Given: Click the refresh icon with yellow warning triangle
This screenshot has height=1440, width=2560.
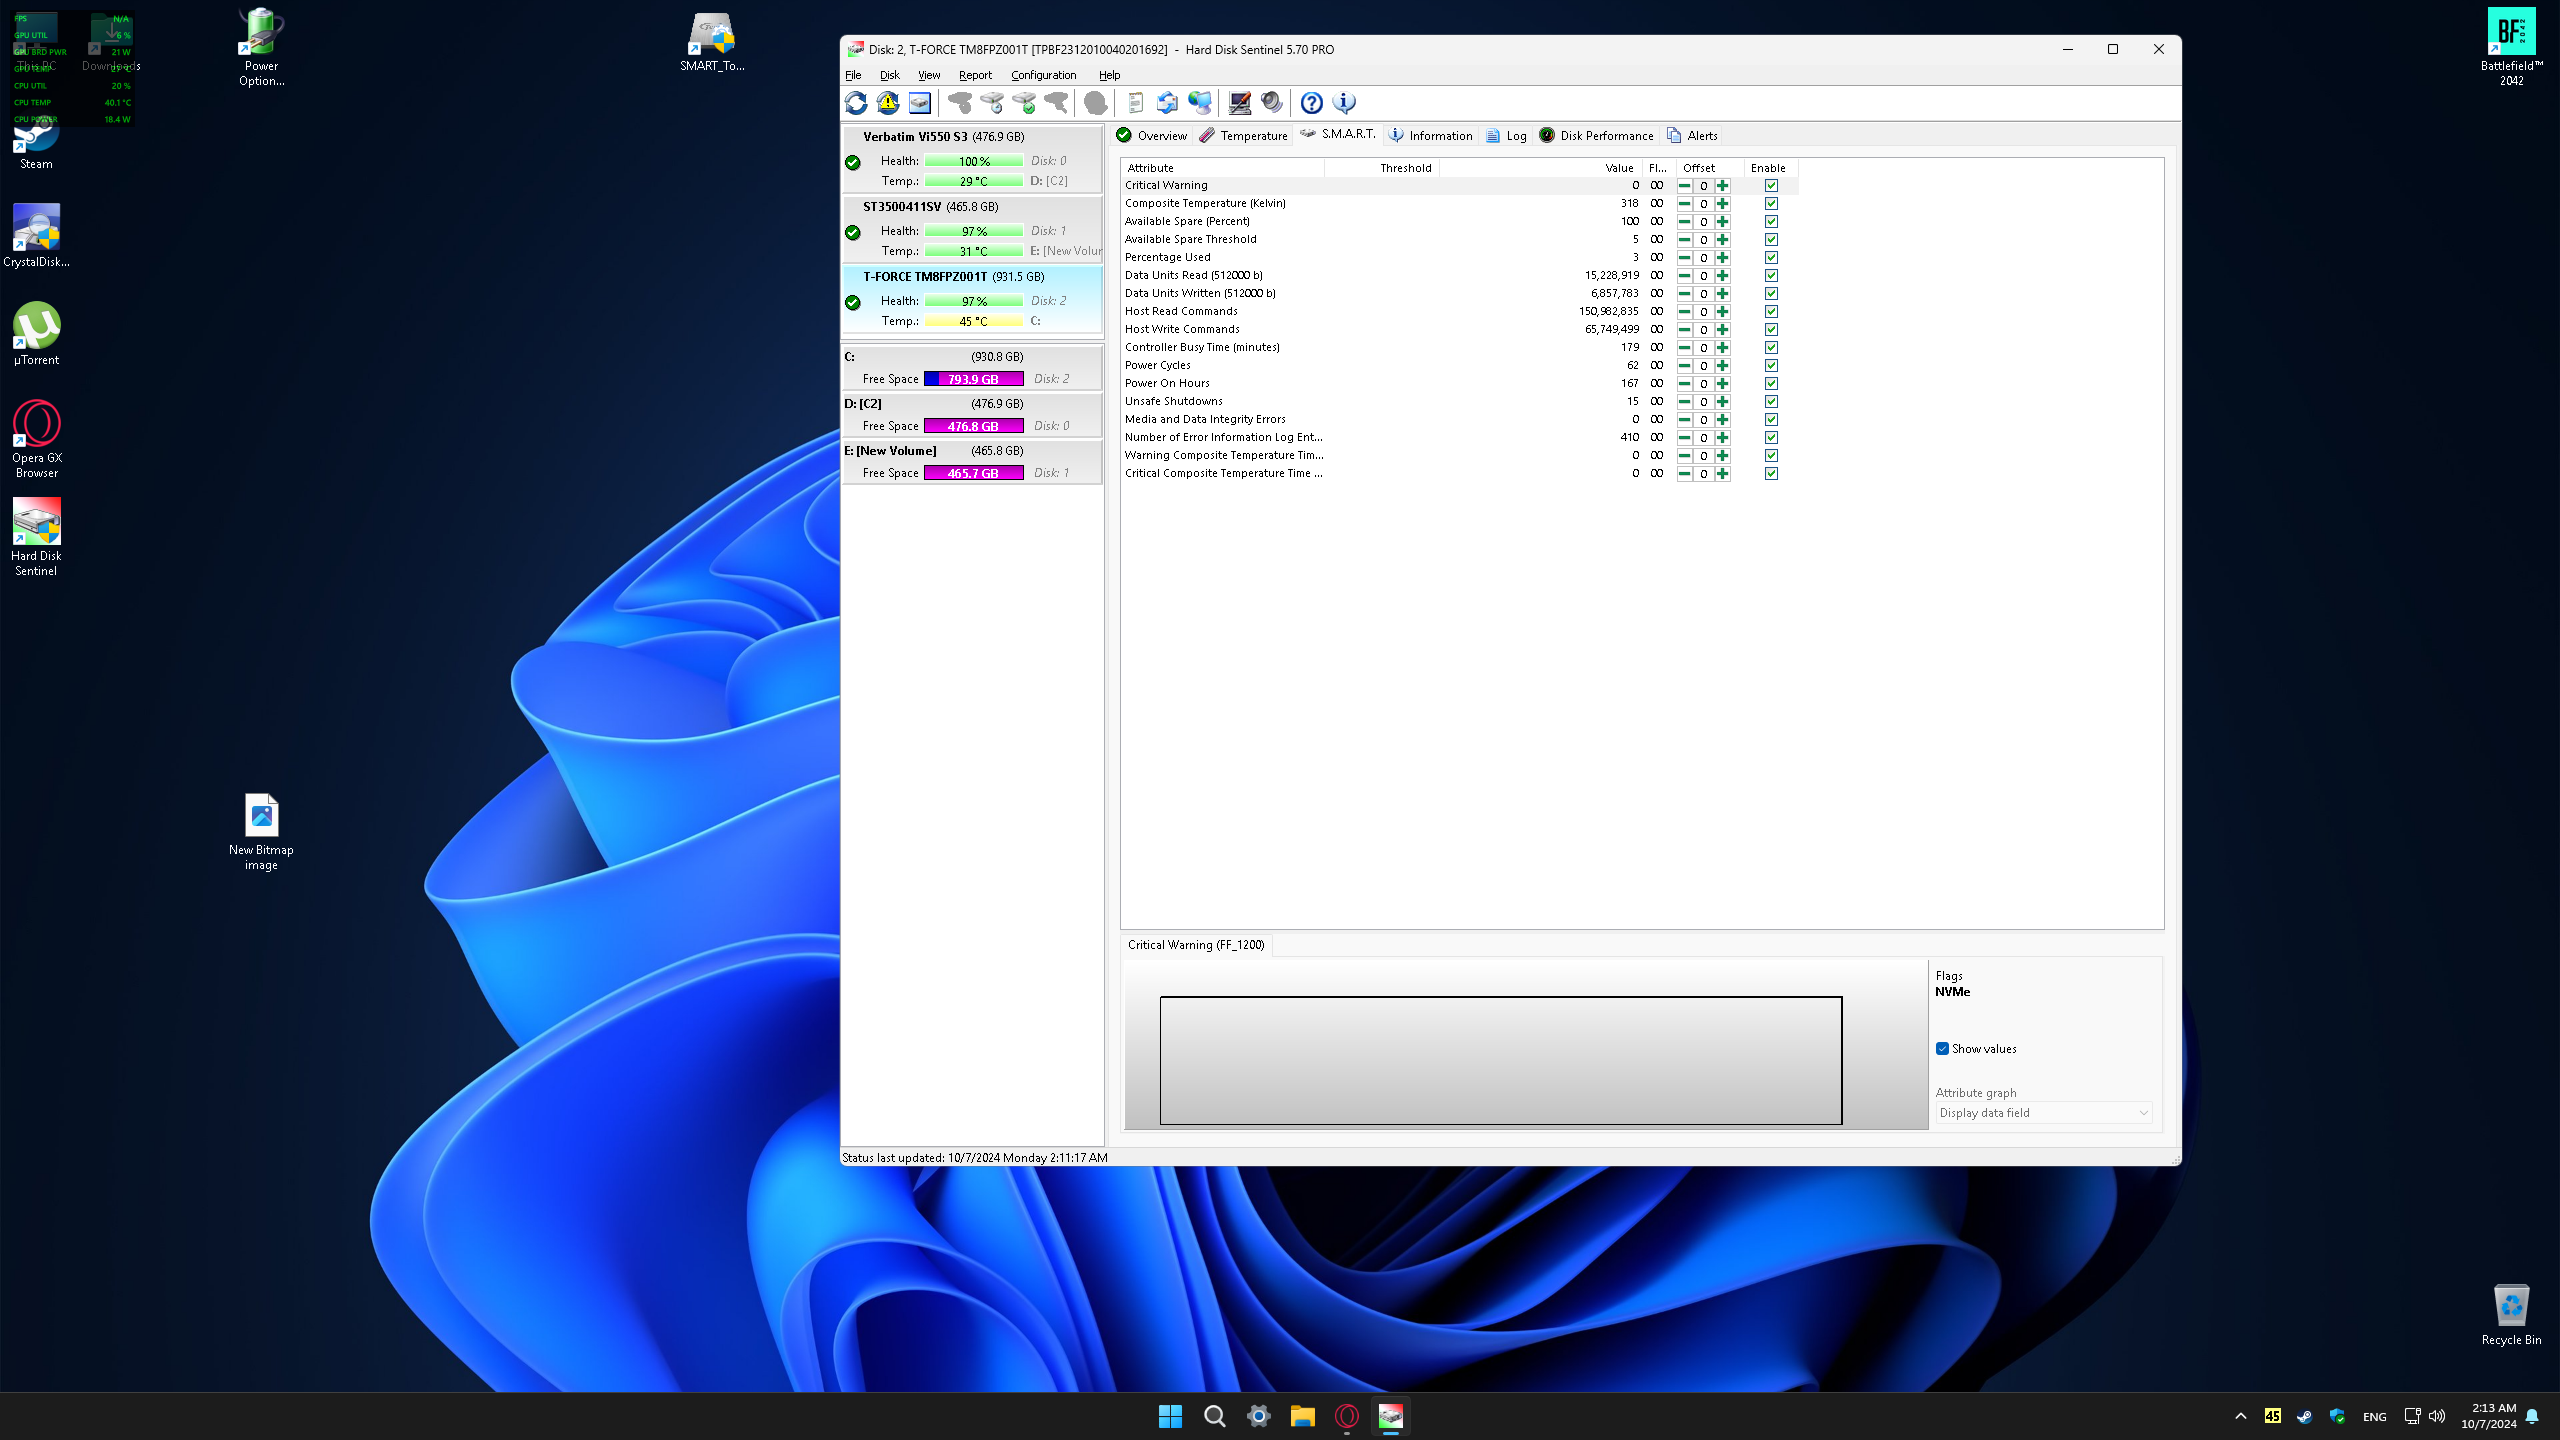Looking at the screenshot, I should coord(888,103).
